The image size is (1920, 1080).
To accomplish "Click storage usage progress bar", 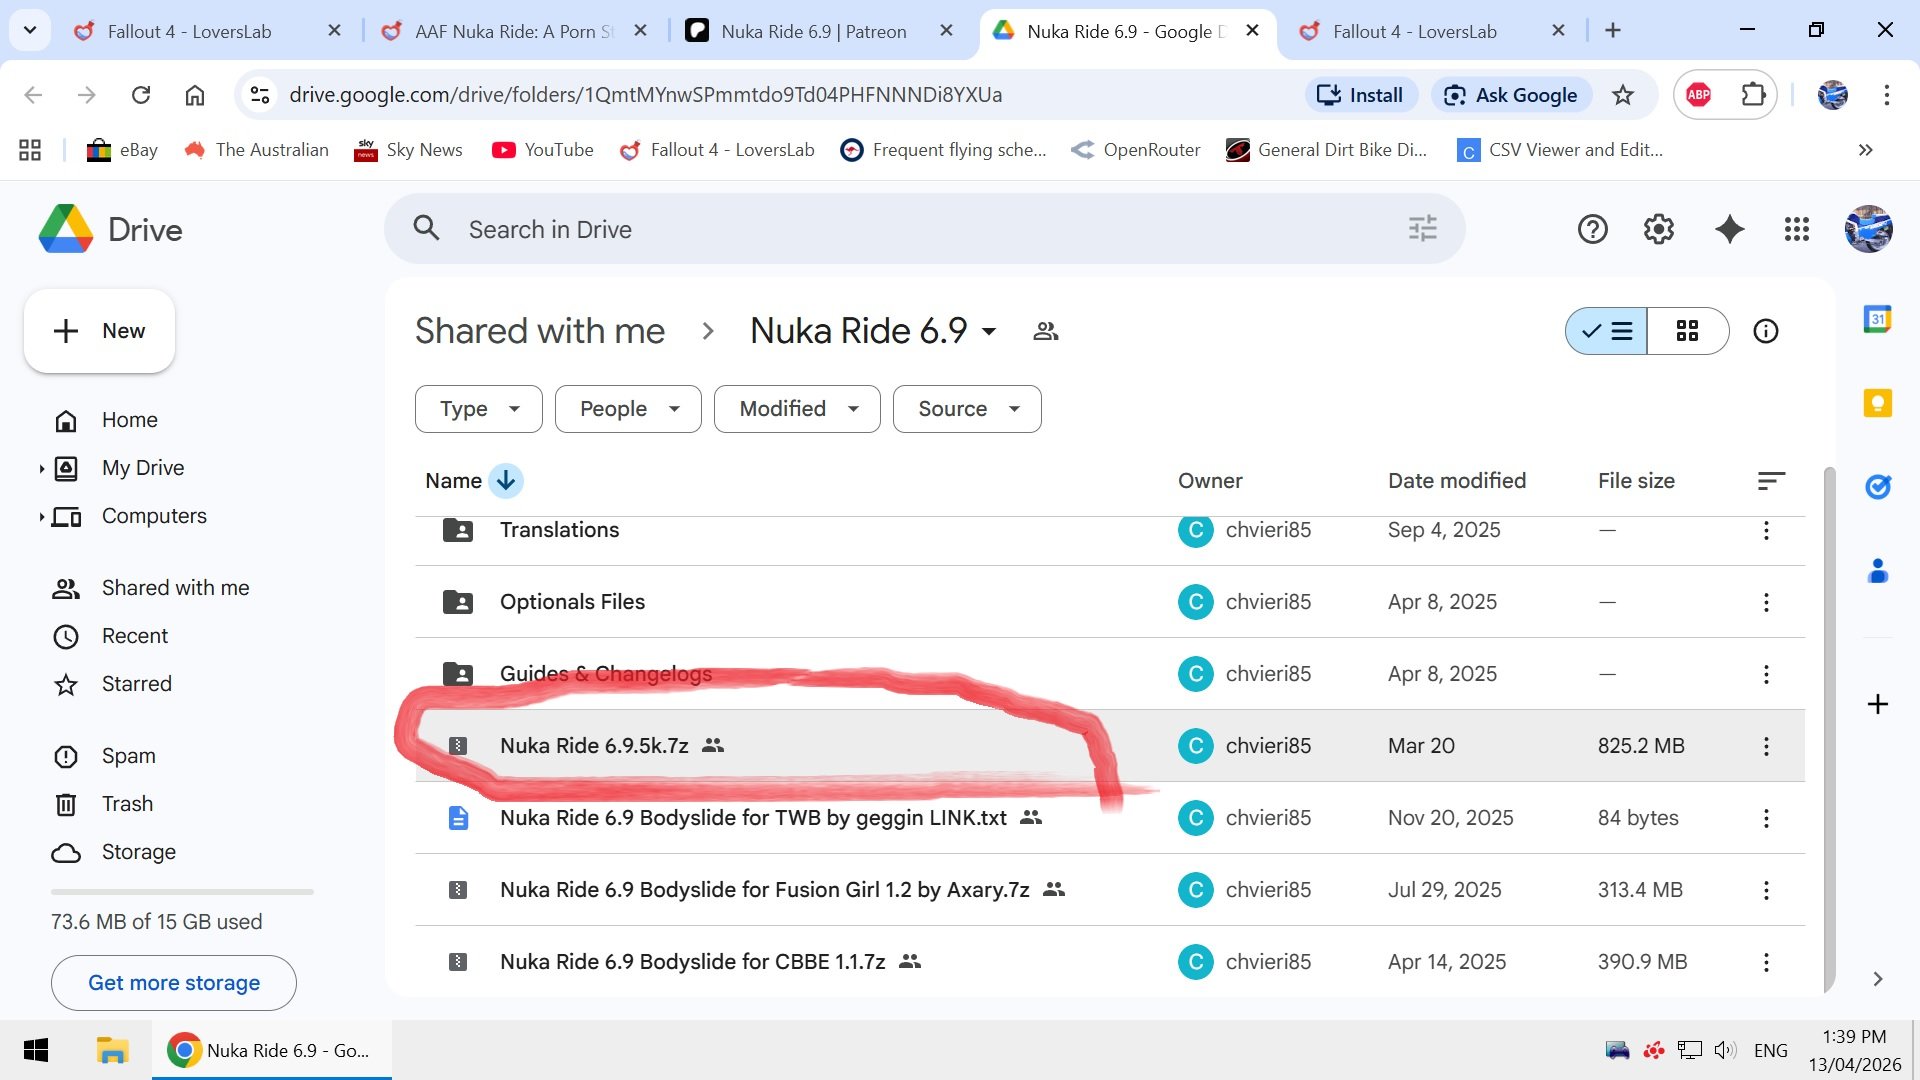I will [182, 891].
